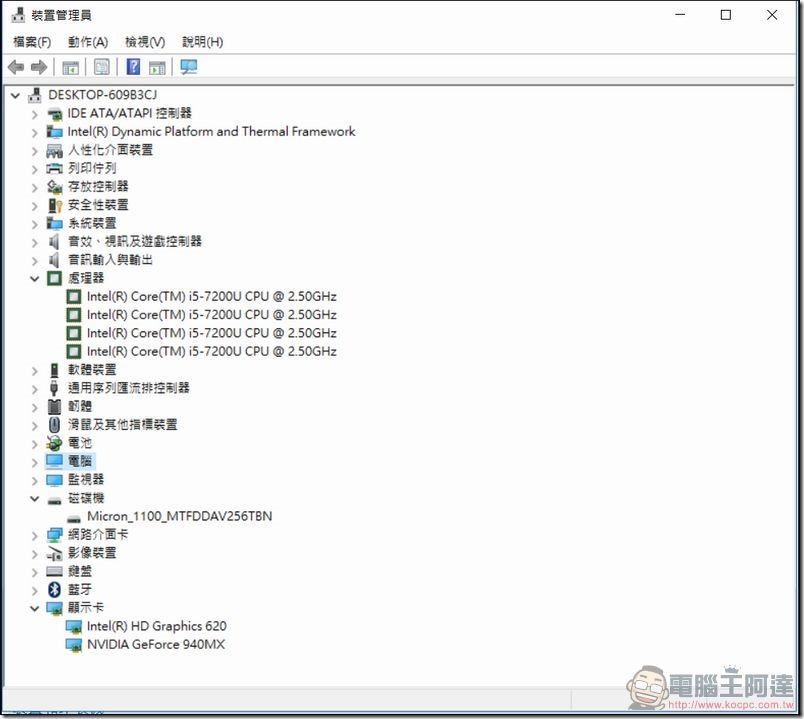Viewport: 804px width, 719px height.
Task: Select the speaker icon beside 音效、視訊及遊戲控制器
Action: (x=54, y=242)
